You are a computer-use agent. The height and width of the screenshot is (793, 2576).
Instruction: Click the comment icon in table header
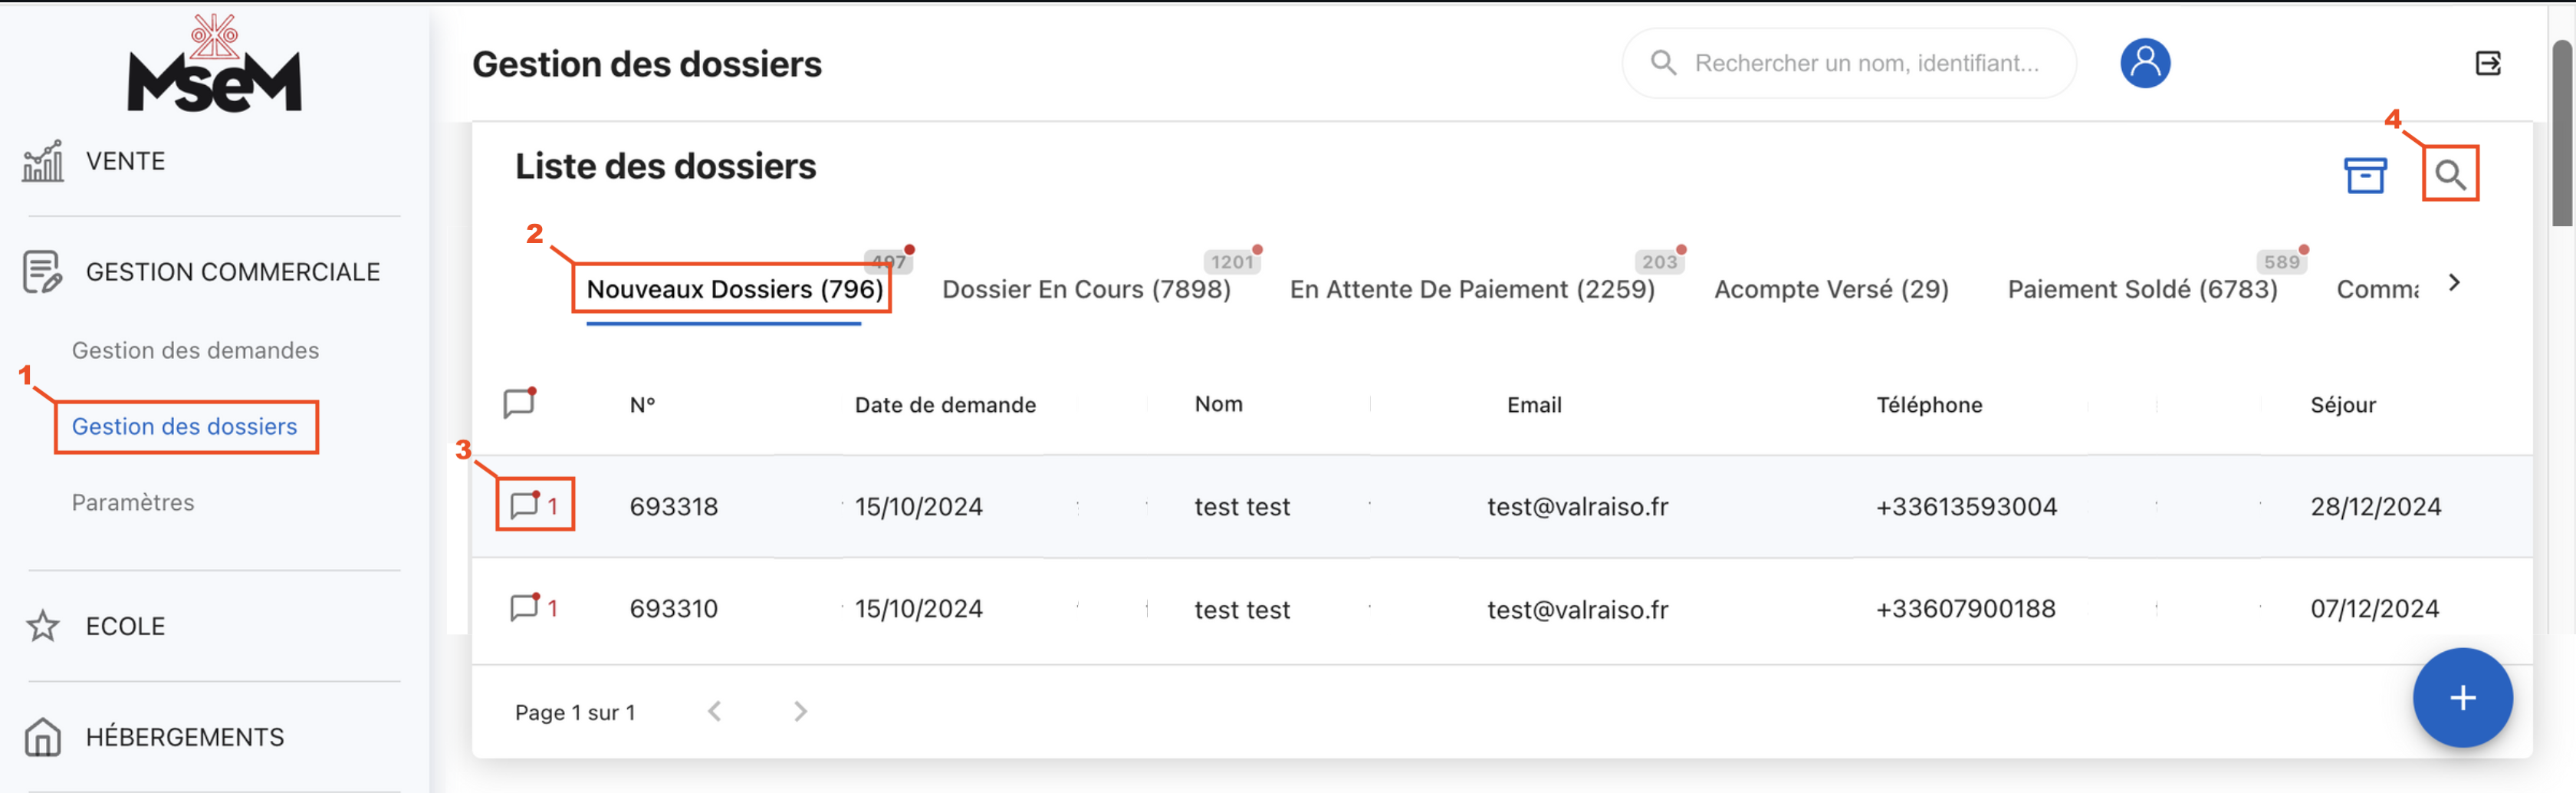point(519,403)
